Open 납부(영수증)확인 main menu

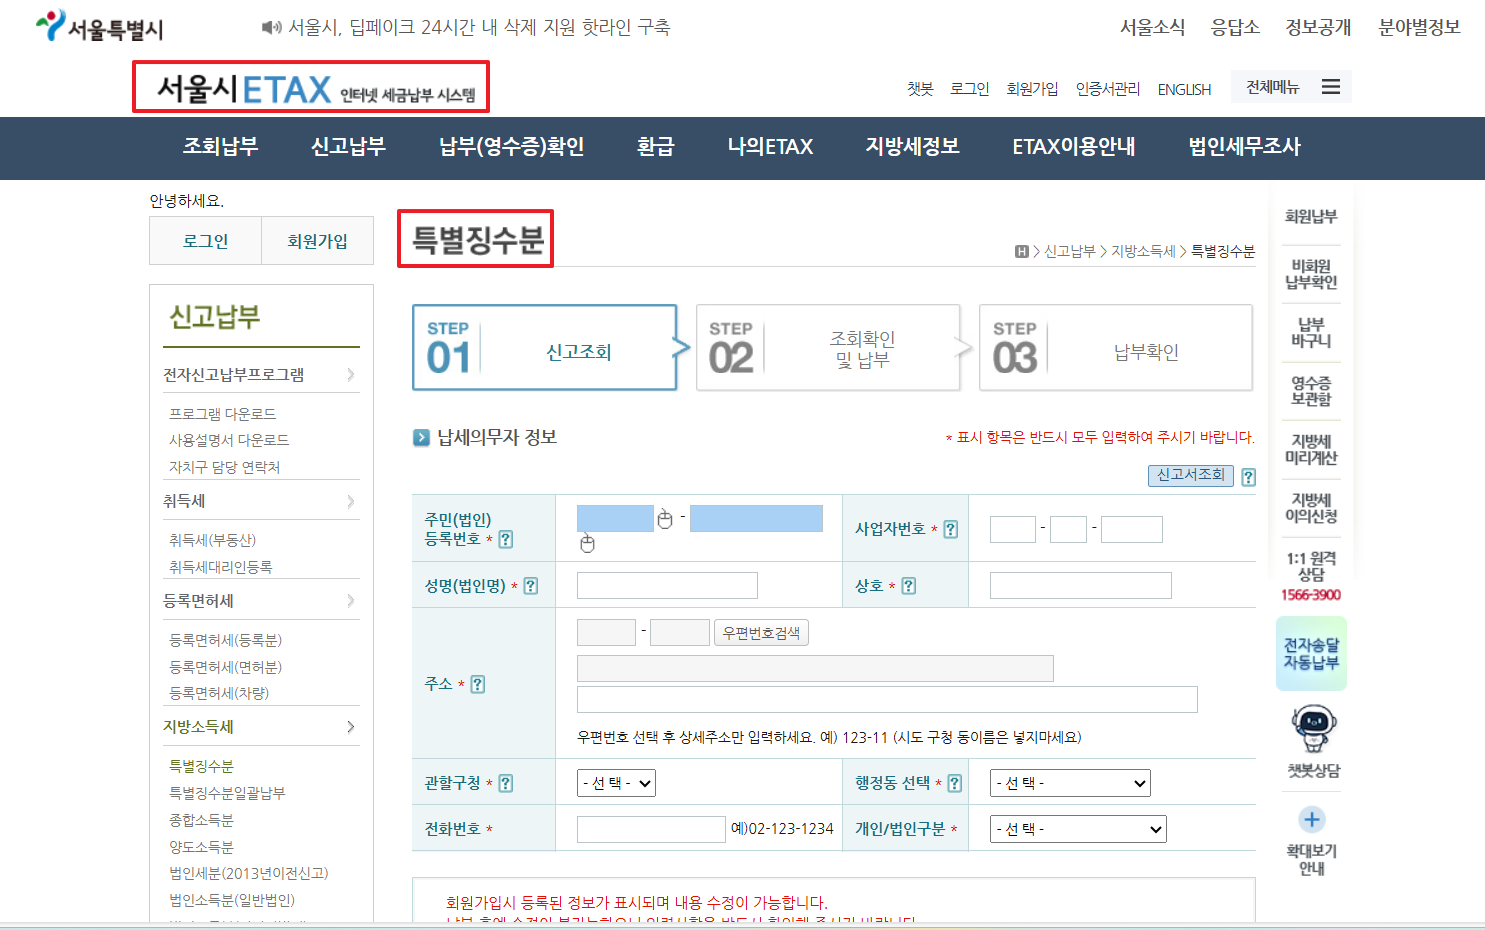pos(511,147)
